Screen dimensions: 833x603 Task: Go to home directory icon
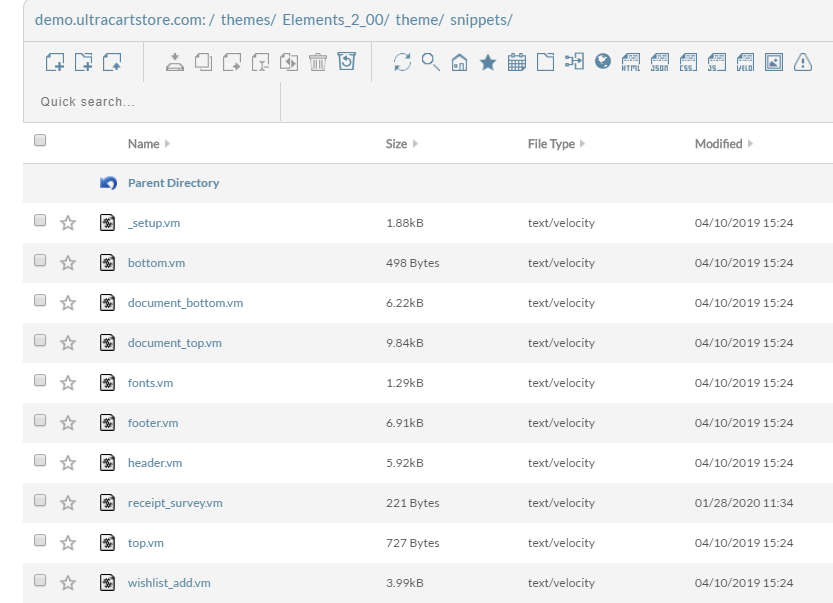coord(459,63)
